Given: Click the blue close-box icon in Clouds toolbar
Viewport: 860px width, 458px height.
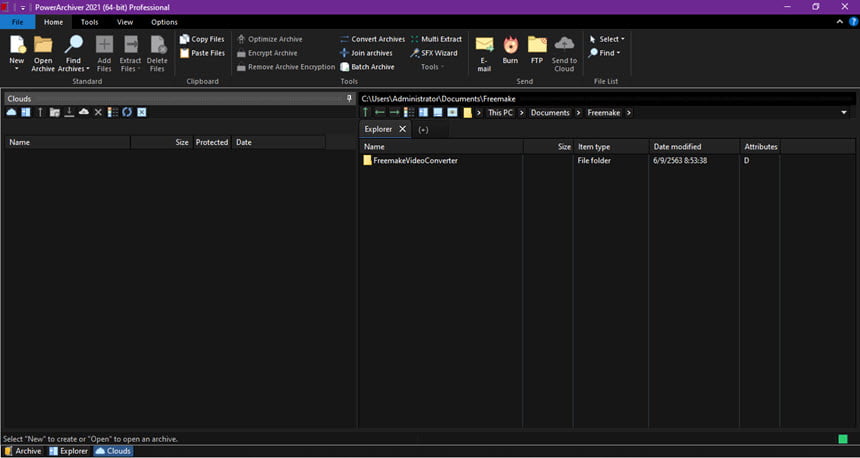Looking at the screenshot, I should (142, 112).
